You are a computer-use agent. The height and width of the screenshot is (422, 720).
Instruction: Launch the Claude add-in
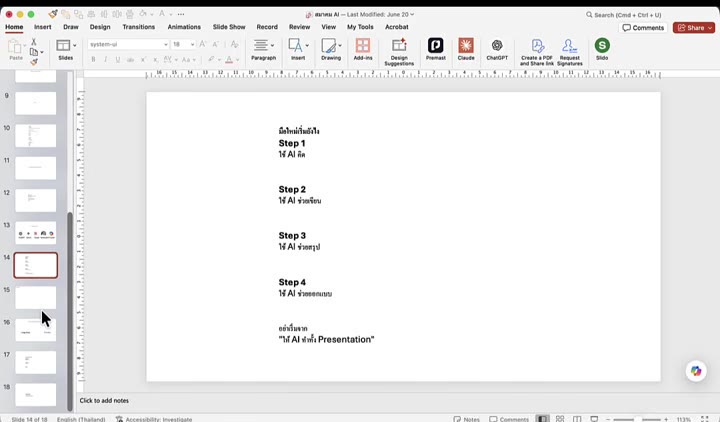pos(466,49)
